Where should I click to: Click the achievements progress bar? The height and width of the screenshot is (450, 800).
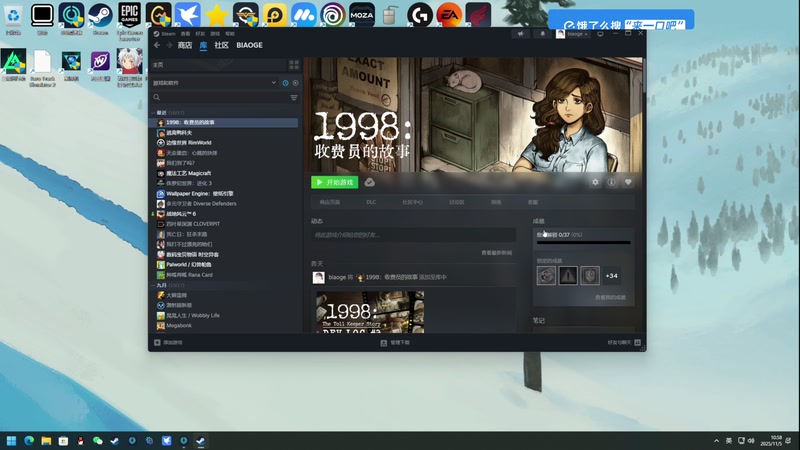[x=584, y=242]
